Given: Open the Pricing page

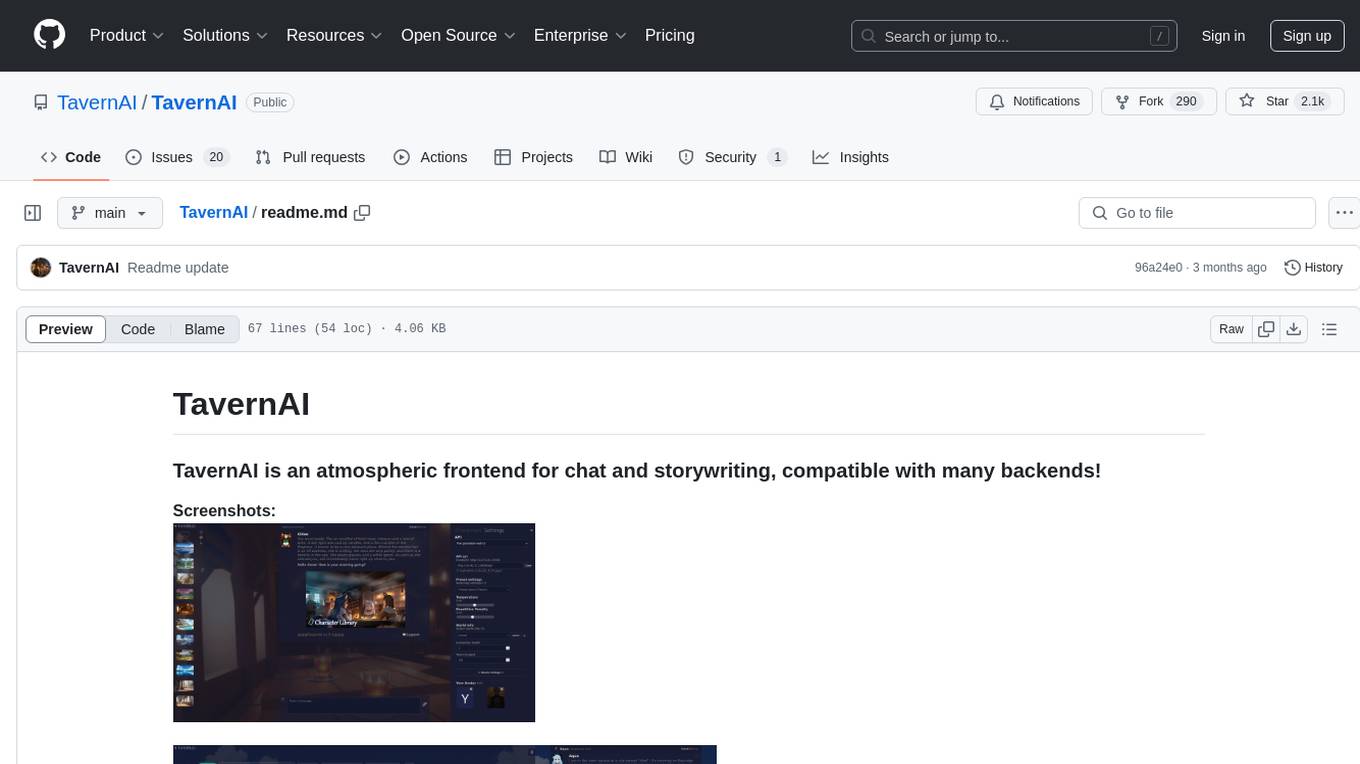Looking at the screenshot, I should (670, 35).
